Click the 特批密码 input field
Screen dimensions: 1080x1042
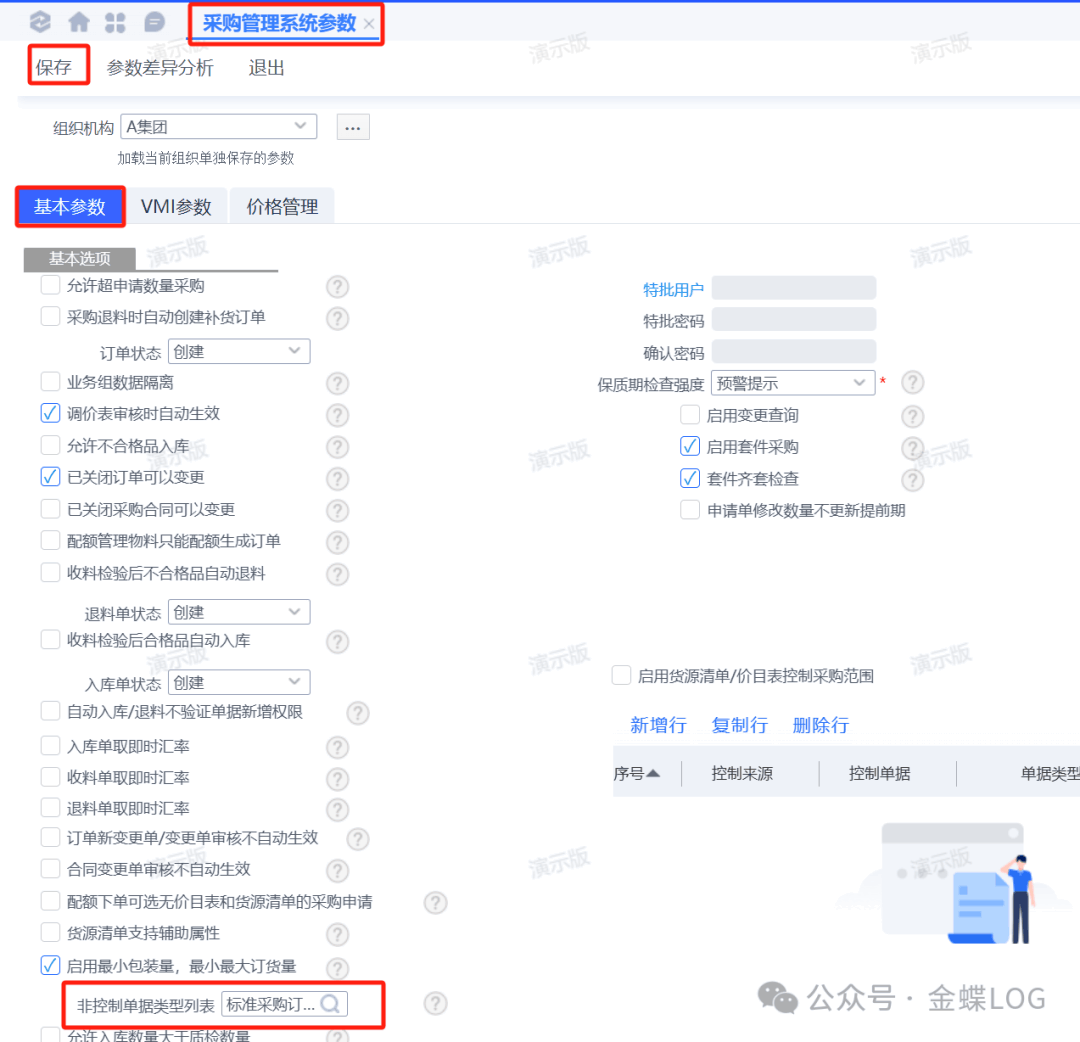pyautogui.click(x=794, y=320)
